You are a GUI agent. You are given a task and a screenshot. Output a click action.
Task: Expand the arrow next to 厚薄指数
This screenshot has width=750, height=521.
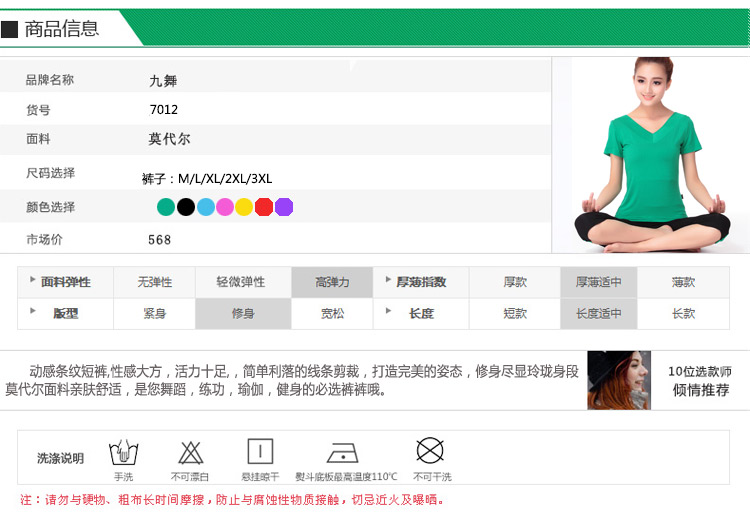(x=387, y=282)
